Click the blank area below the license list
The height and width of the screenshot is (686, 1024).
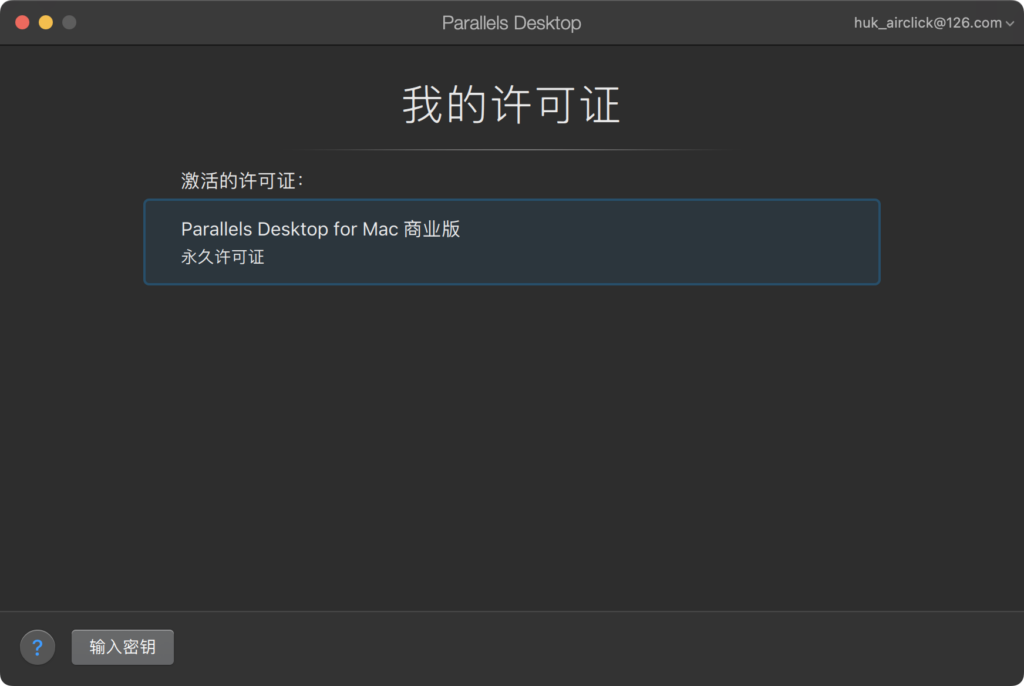[511, 440]
